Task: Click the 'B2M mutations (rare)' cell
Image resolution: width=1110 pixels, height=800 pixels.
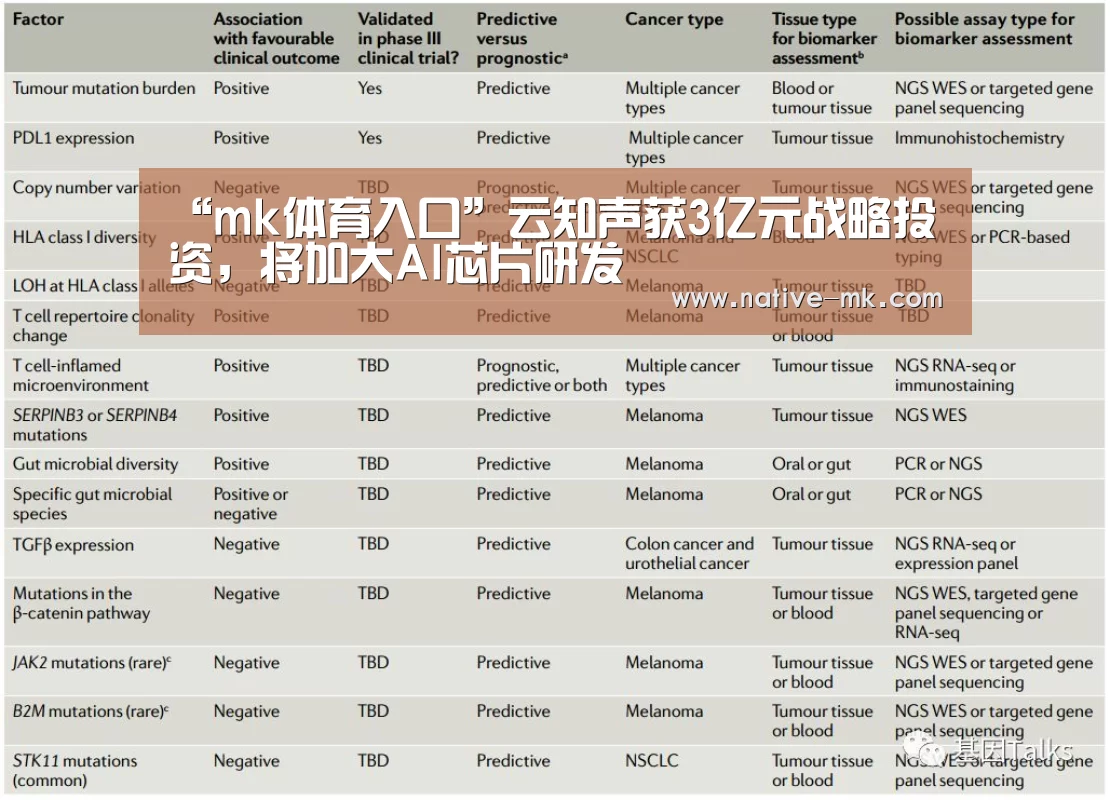Action: point(91,712)
